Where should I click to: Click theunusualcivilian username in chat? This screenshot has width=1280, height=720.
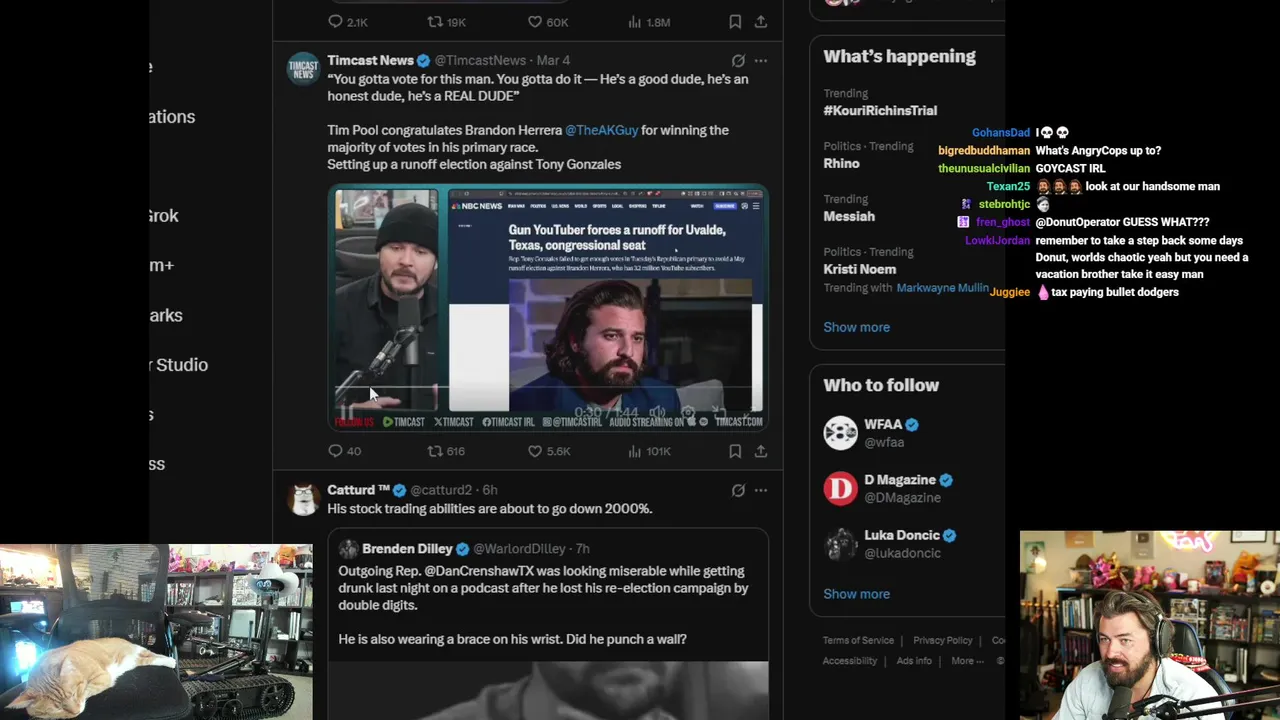click(x=984, y=169)
